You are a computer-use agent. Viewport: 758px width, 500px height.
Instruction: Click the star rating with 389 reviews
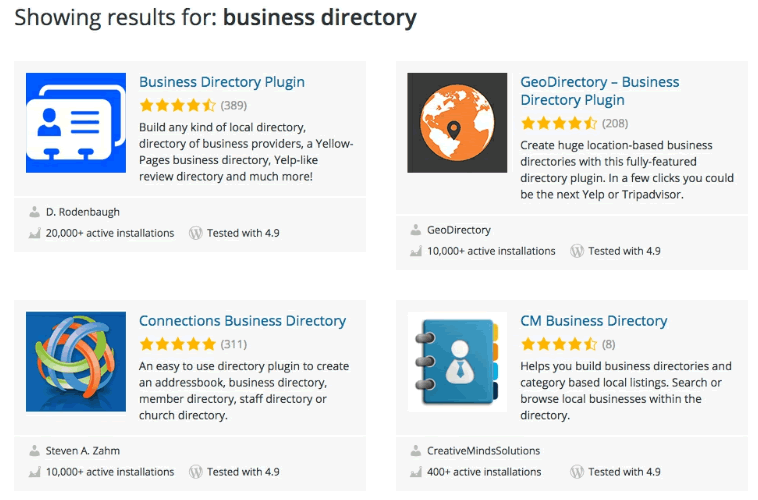tap(177, 105)
